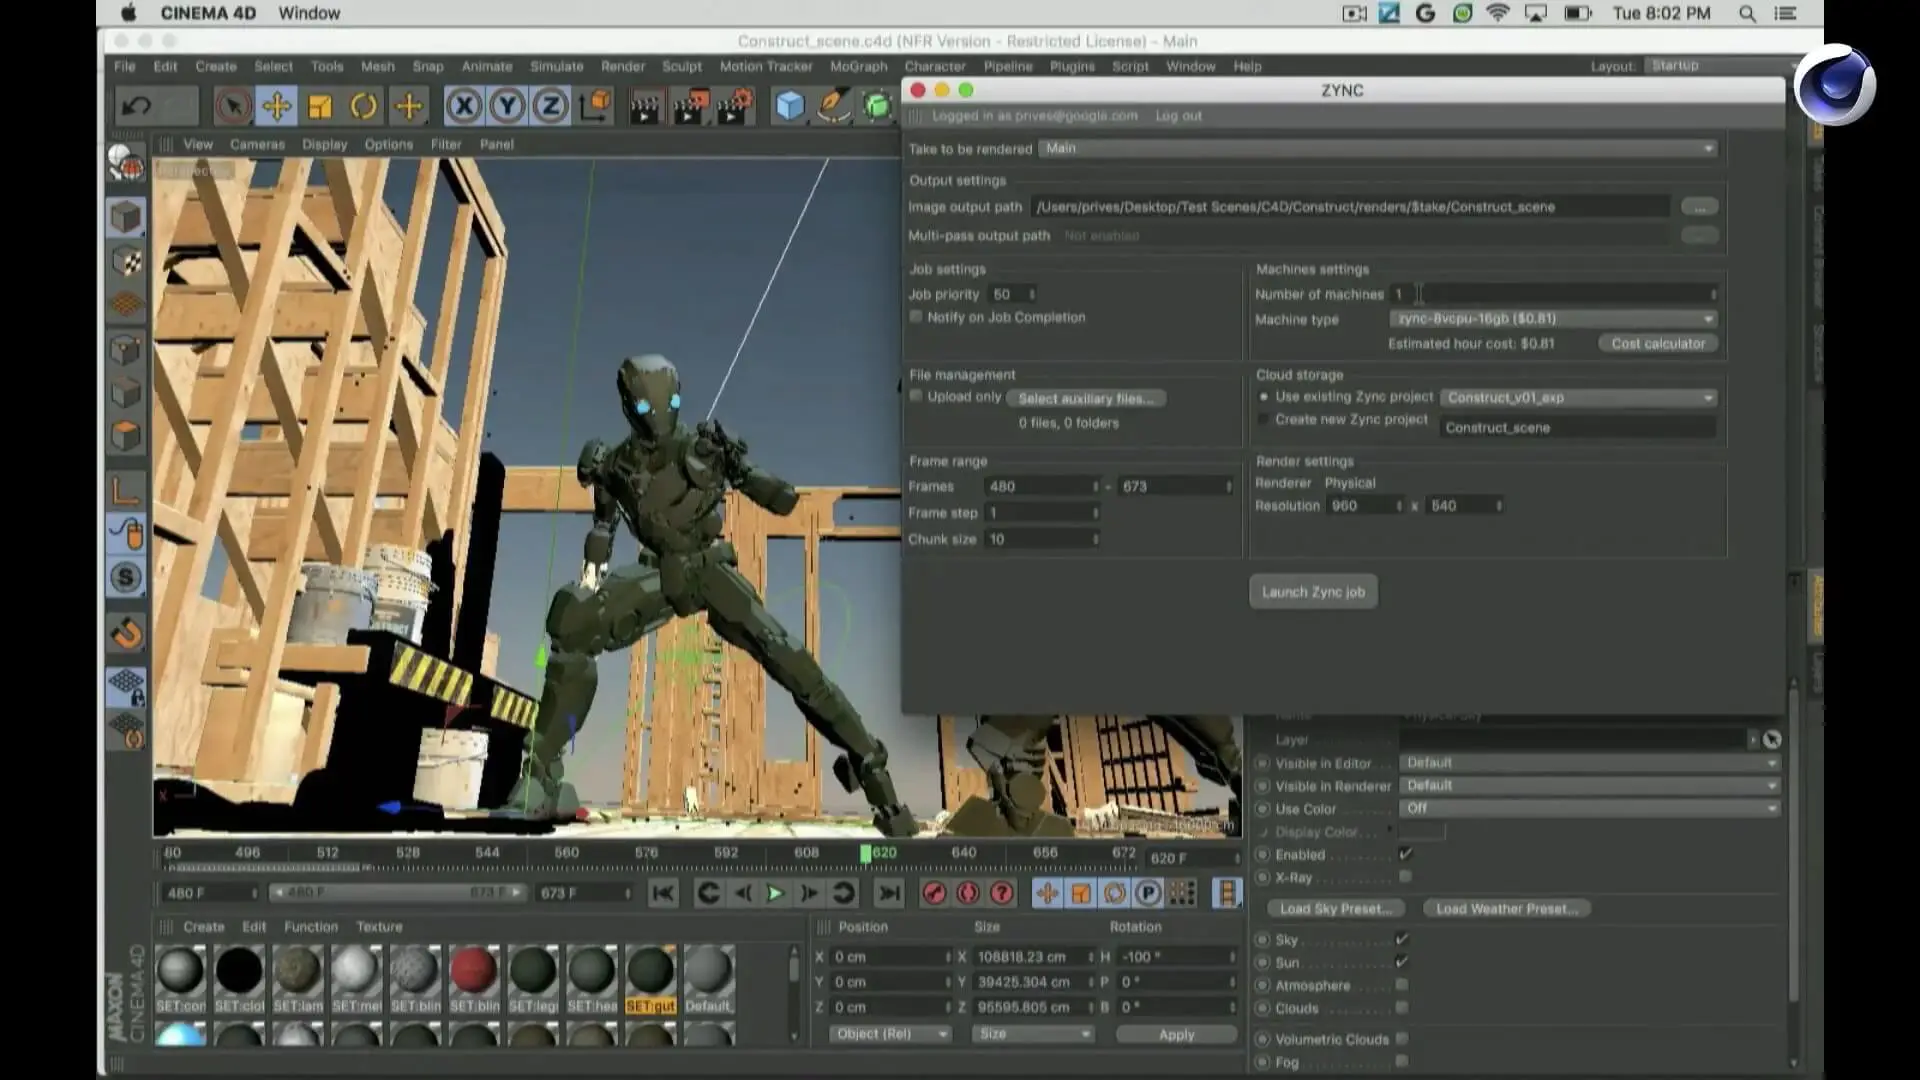The width and height of the screenshot is (1920, 1080).
Task: Click Load Sky Preset button
Action: (x=1335, y=909)
